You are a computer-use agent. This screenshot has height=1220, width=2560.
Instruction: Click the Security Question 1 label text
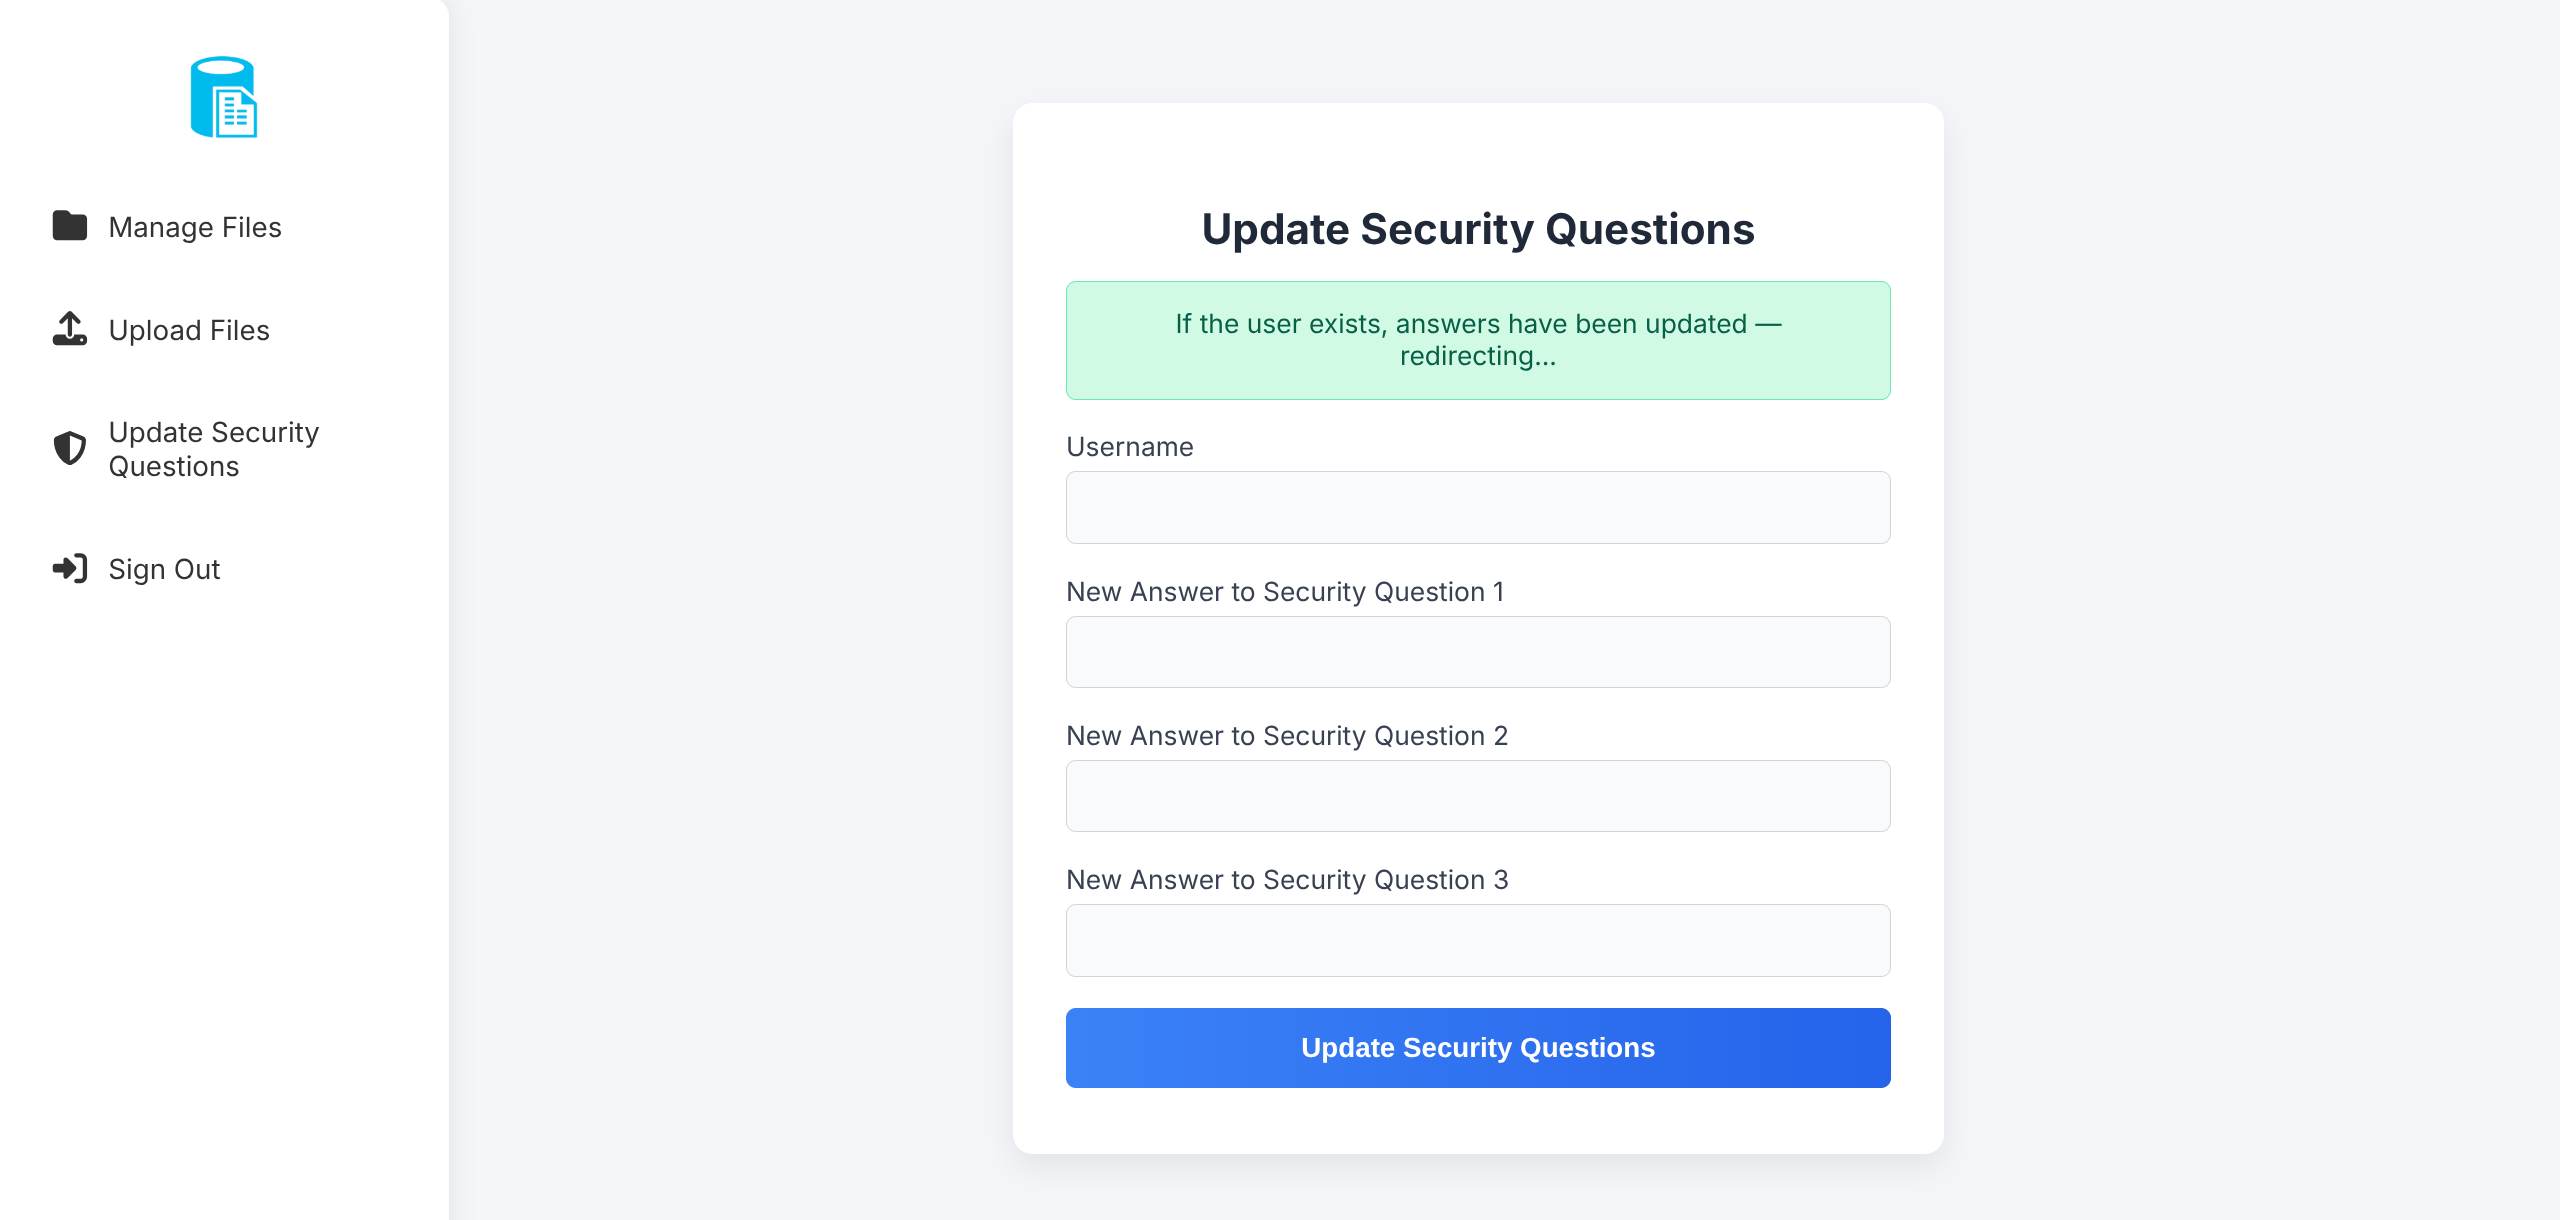click(1284, 592)
